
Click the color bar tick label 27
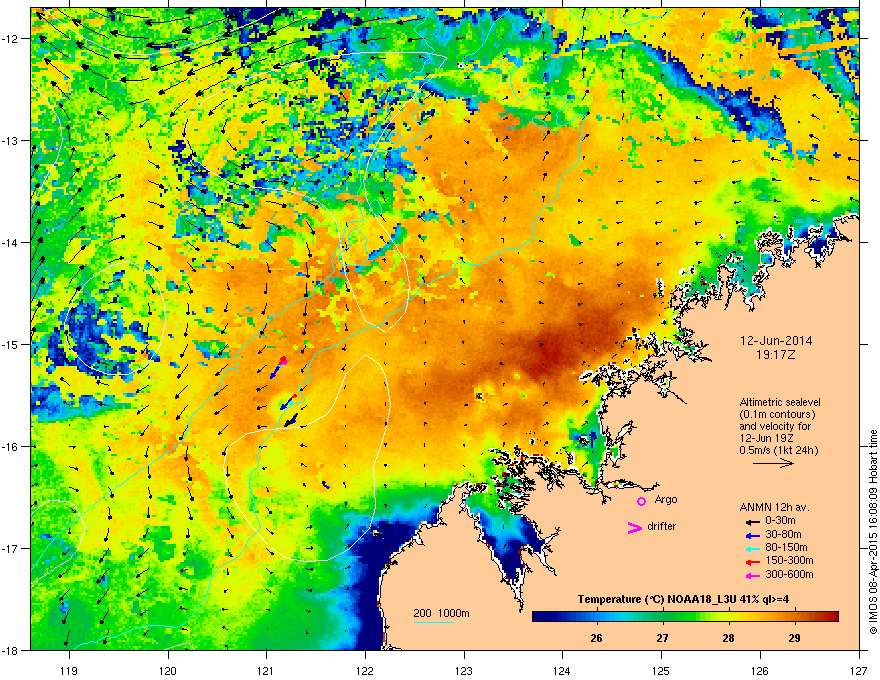click(662, 638)
